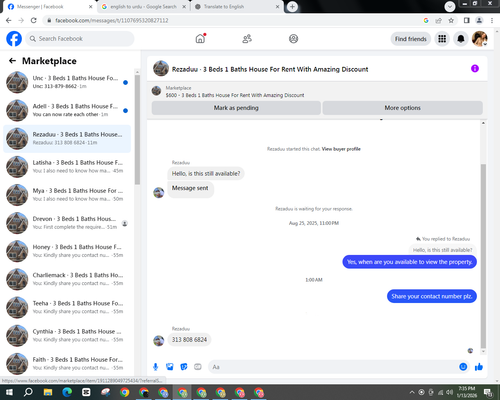This screenshot has height=400, width=500.
Task: Click the Mark as pending button
Action: (236, 108)
